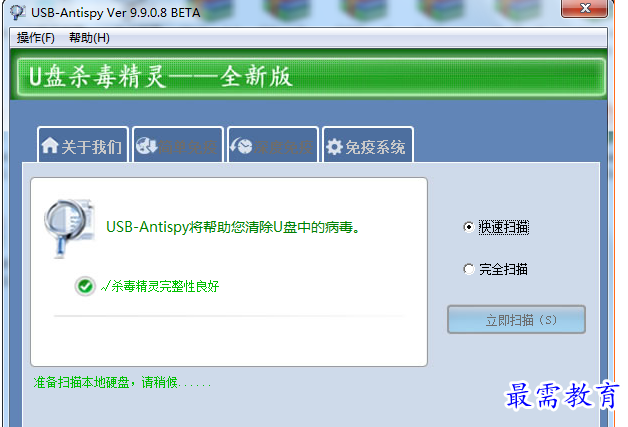Click the magnifying glass scan icon
628x427 pixels.
[x=69, y=228]
